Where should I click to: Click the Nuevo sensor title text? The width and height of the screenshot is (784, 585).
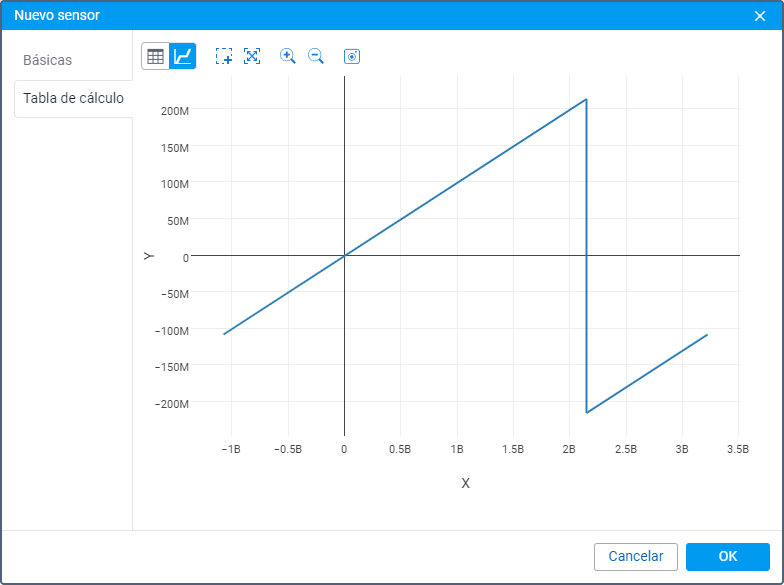click(x=57, y=16)
